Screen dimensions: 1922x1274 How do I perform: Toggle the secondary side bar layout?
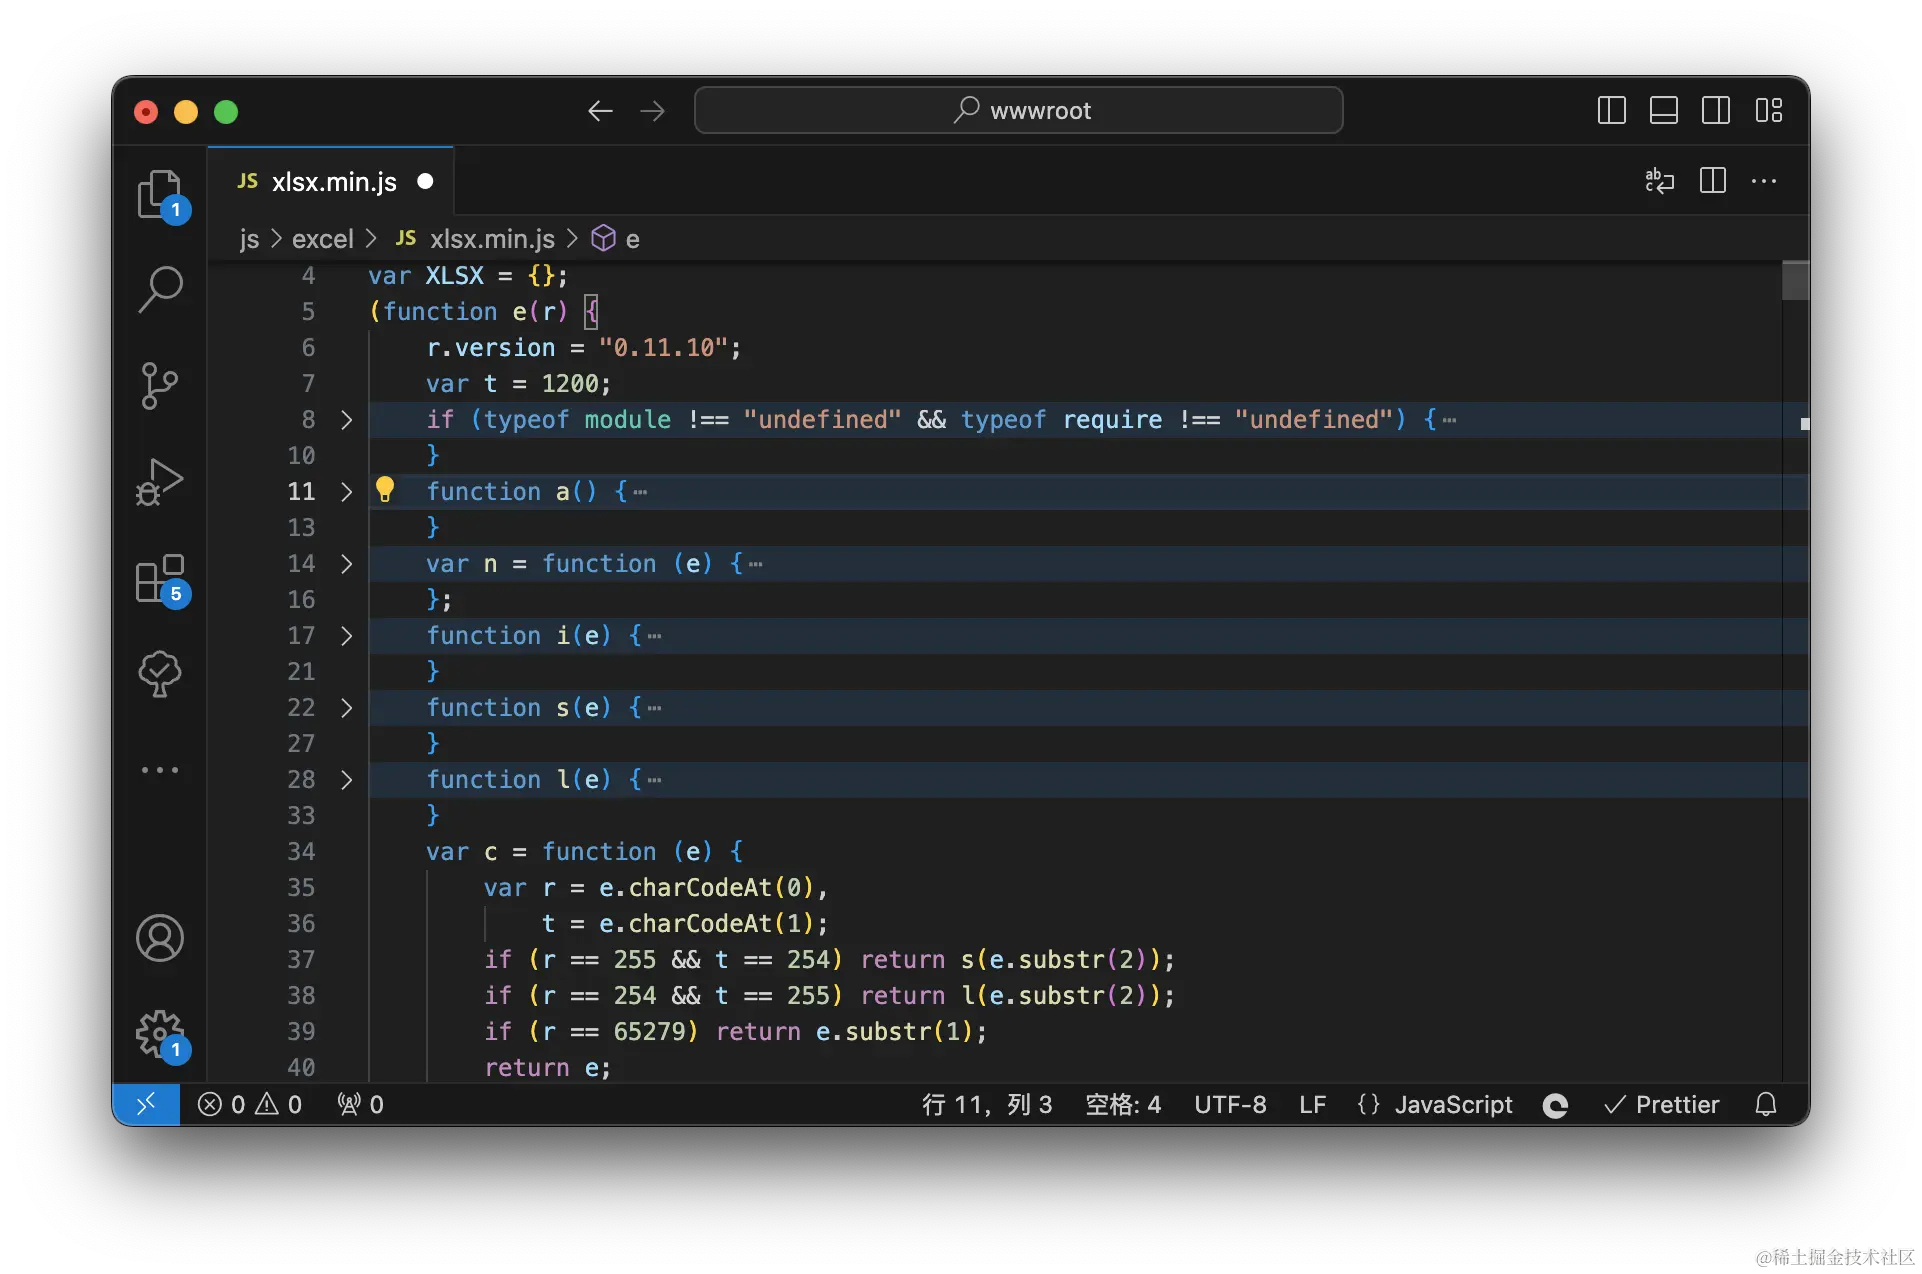click(x=1716, y=110)
